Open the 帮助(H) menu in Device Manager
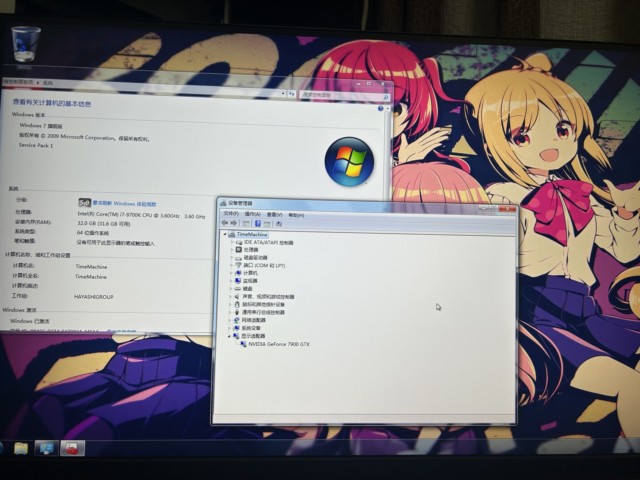Screen dimensions: 640x480 click(296, 214)
